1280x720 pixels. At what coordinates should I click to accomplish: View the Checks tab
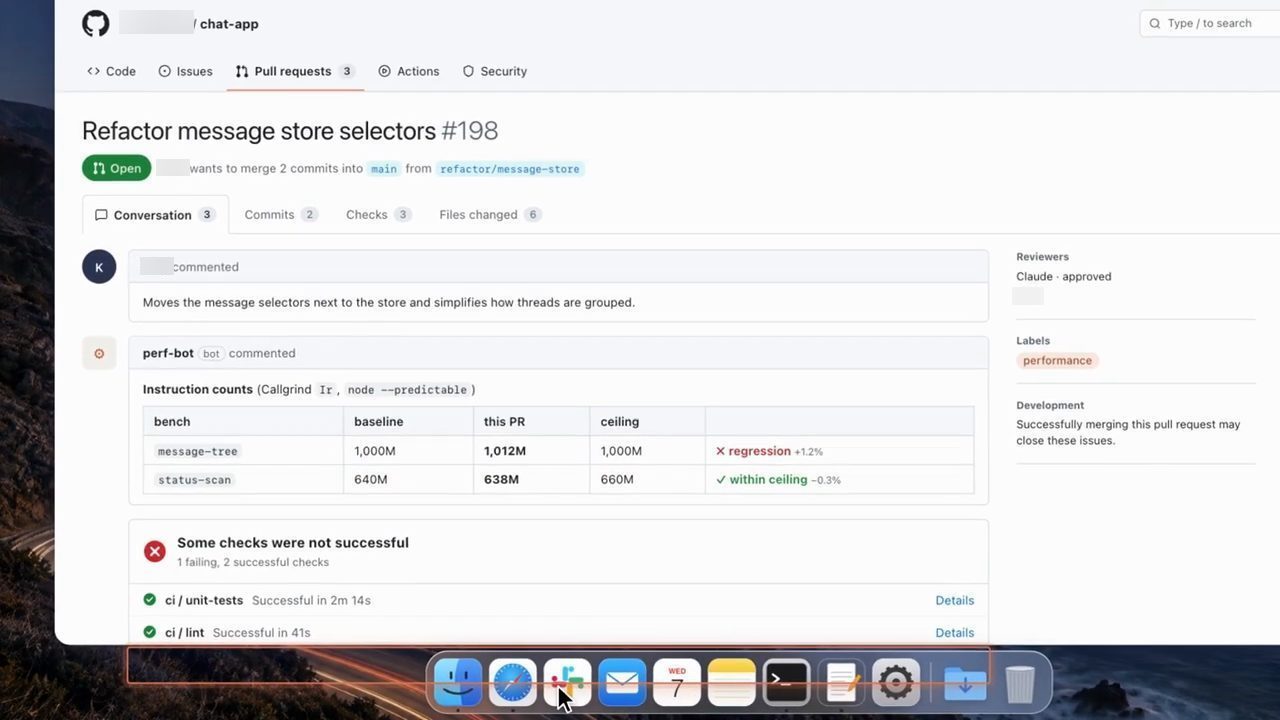[x=379, y=215]
